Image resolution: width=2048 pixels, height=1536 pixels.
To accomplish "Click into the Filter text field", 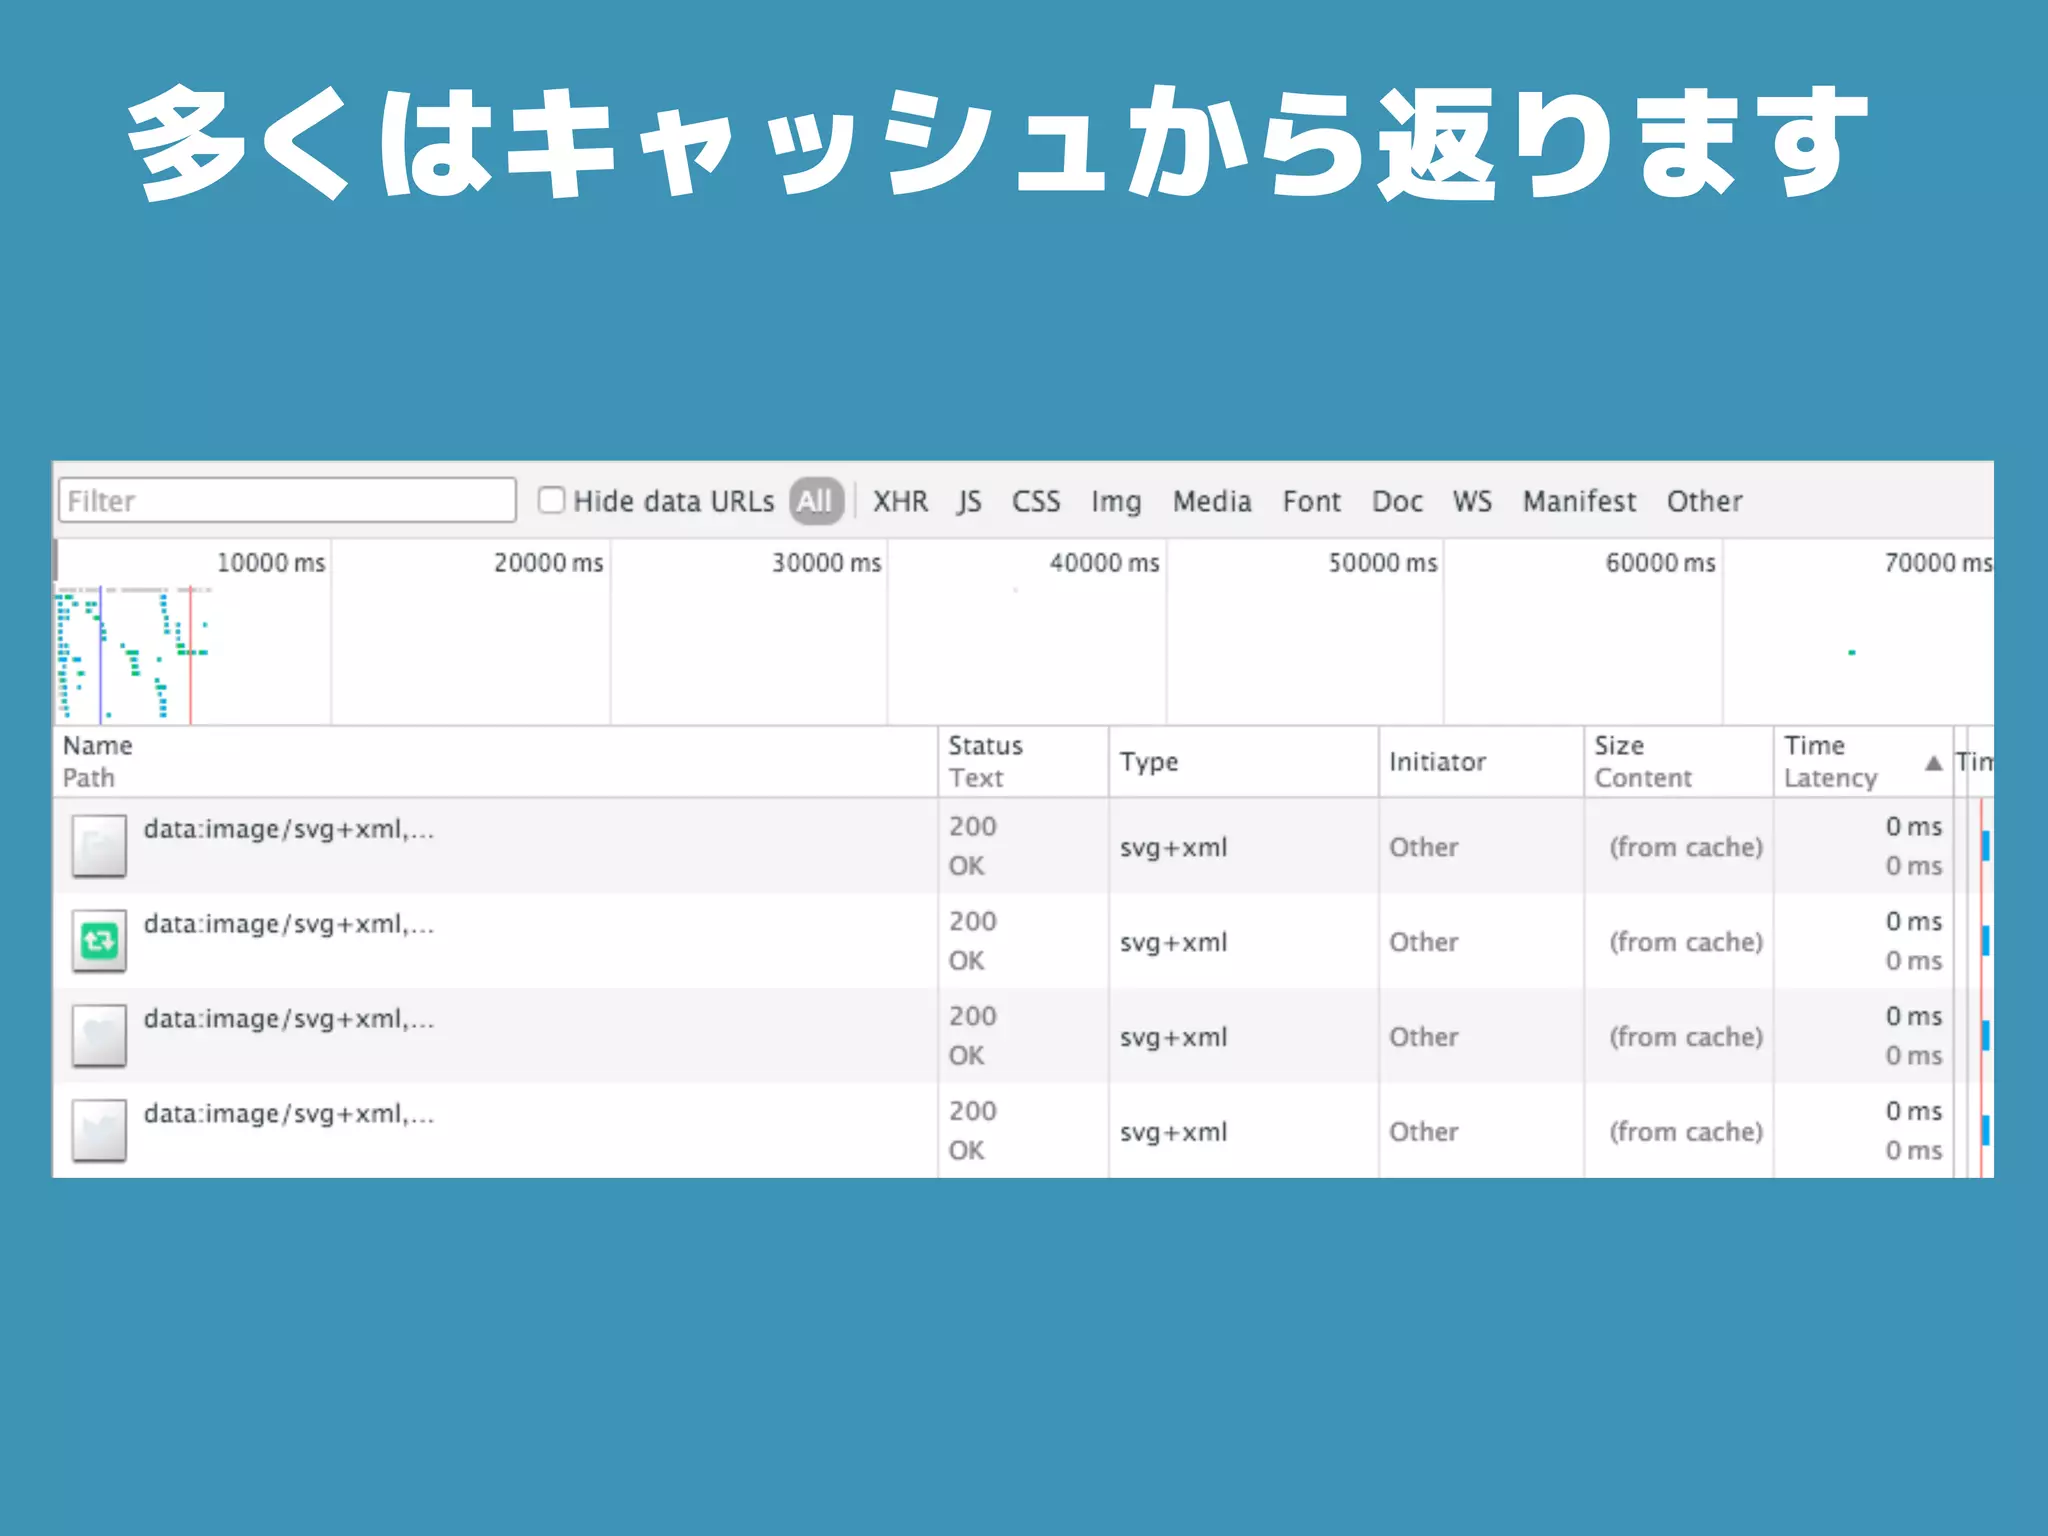I will 287,500.
